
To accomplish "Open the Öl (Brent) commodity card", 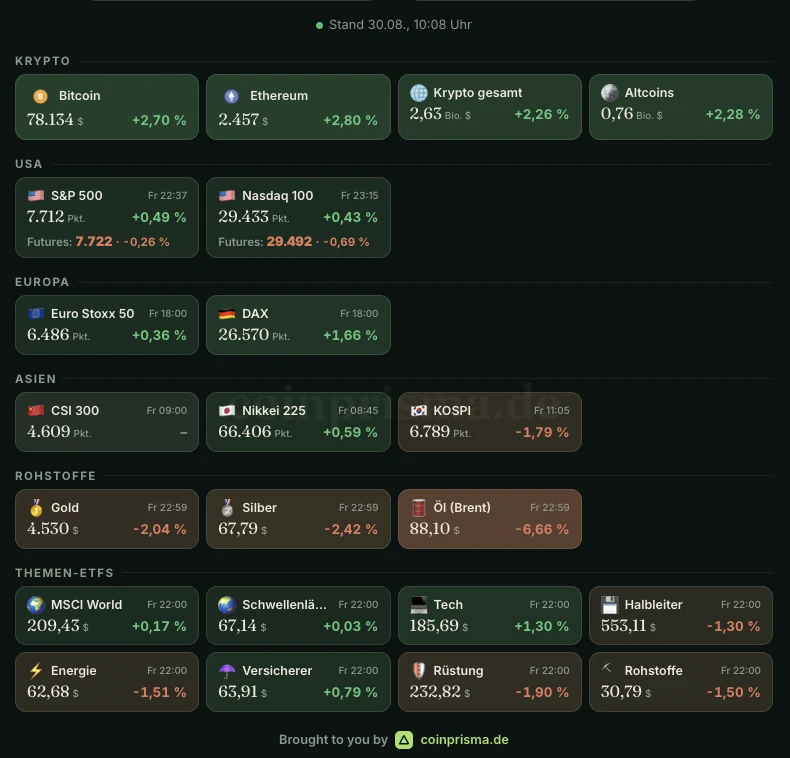I will point(490,519).
